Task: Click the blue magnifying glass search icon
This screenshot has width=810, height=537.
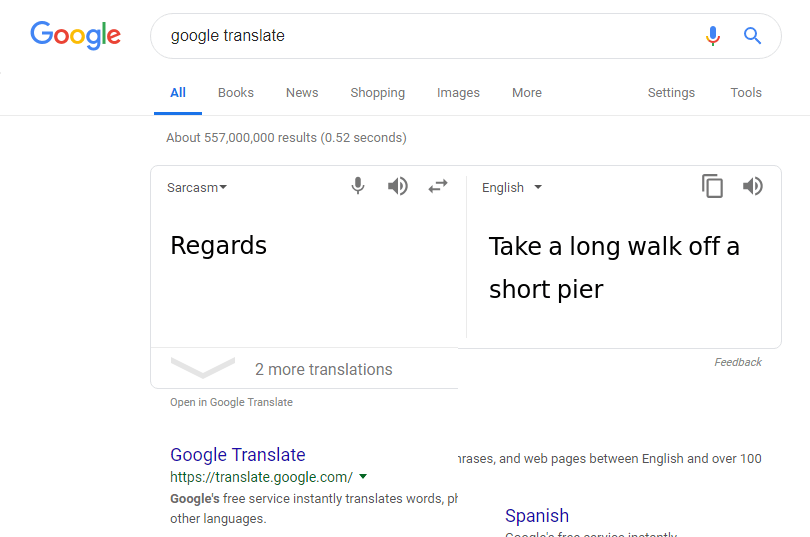Action: 752,36
